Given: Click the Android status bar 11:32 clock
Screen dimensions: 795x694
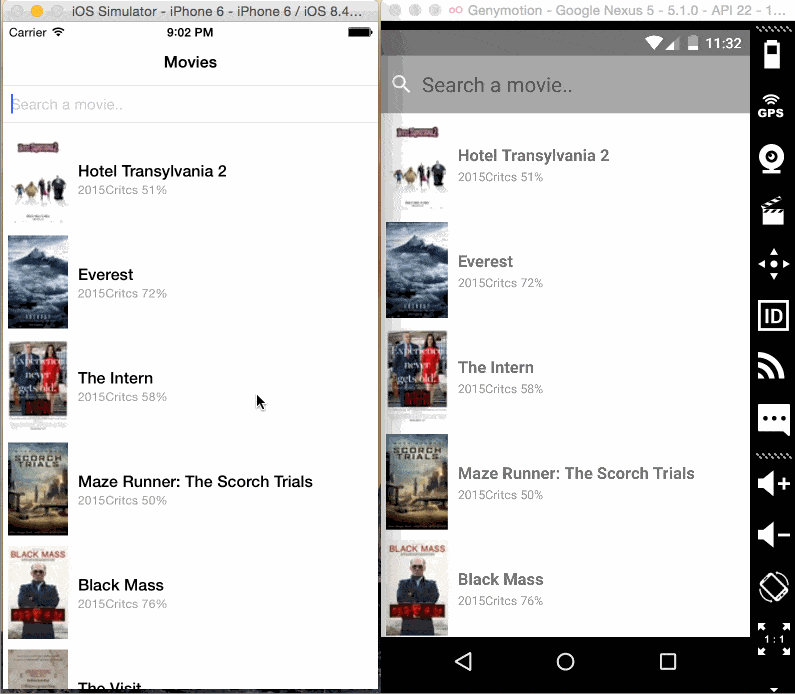Looking at the screenshot, I should click(723, 43).
